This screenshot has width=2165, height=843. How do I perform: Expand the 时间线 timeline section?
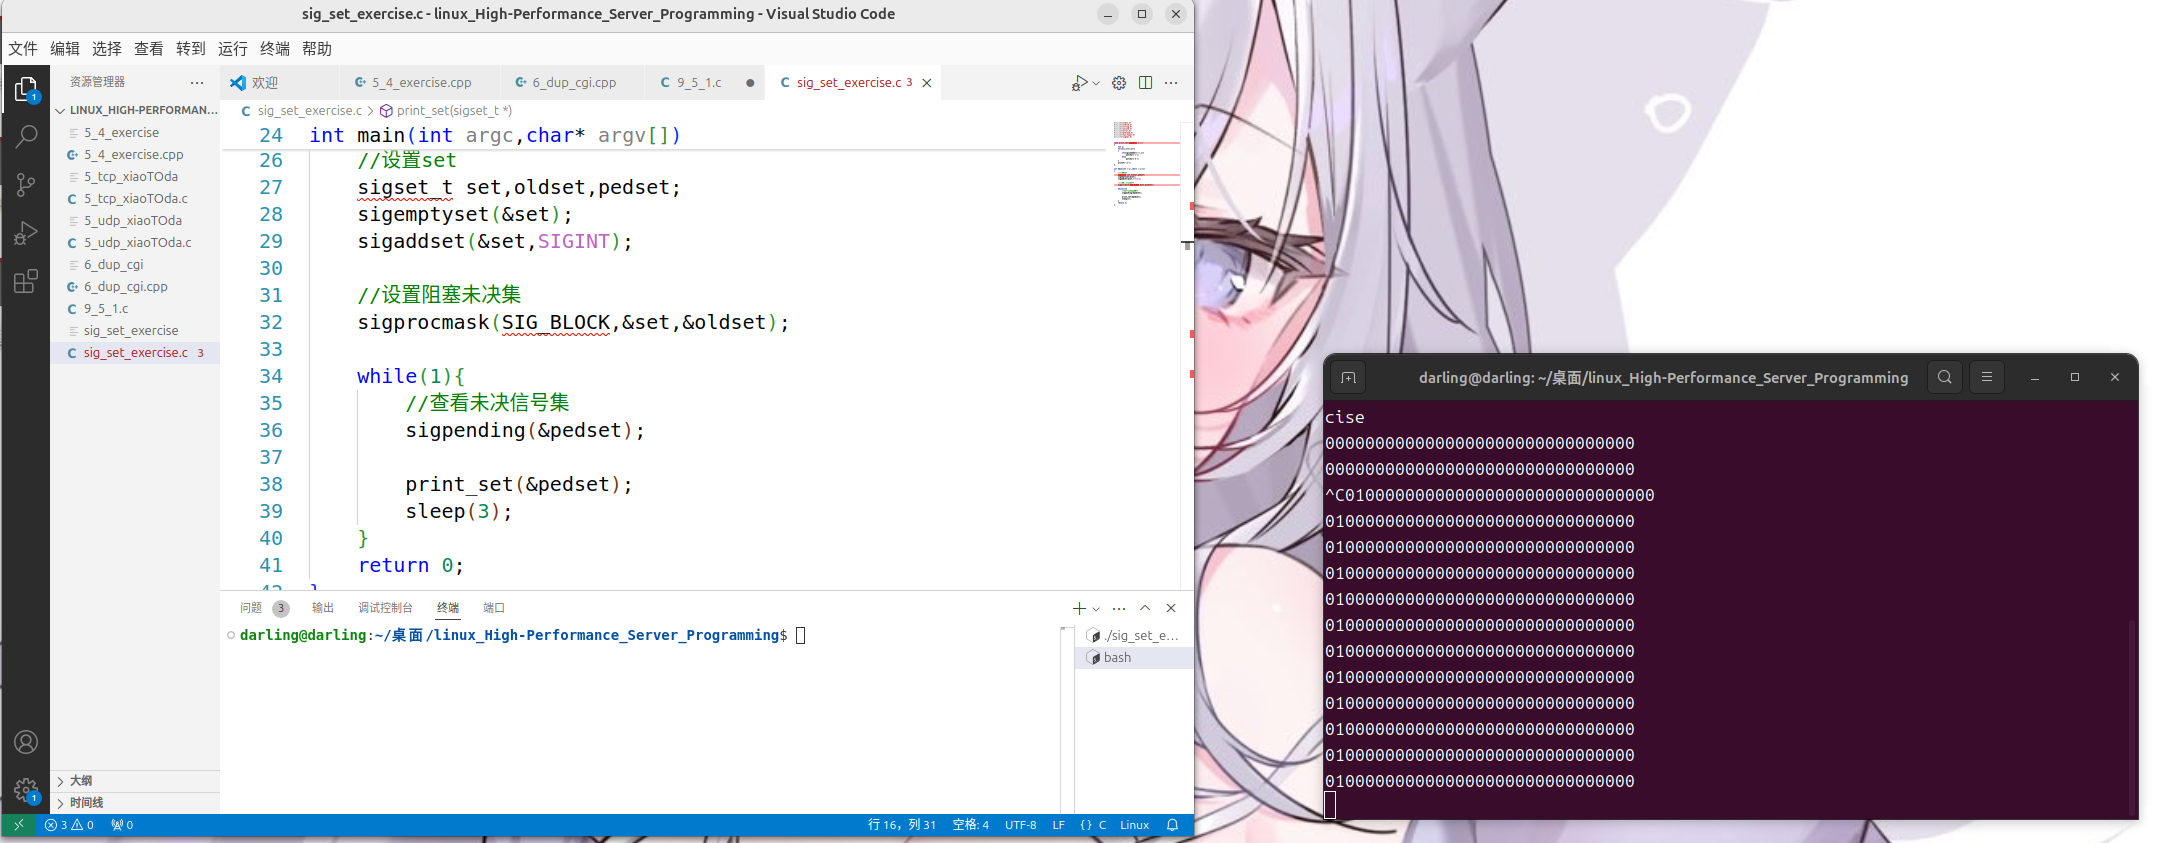tap(136, 802)
